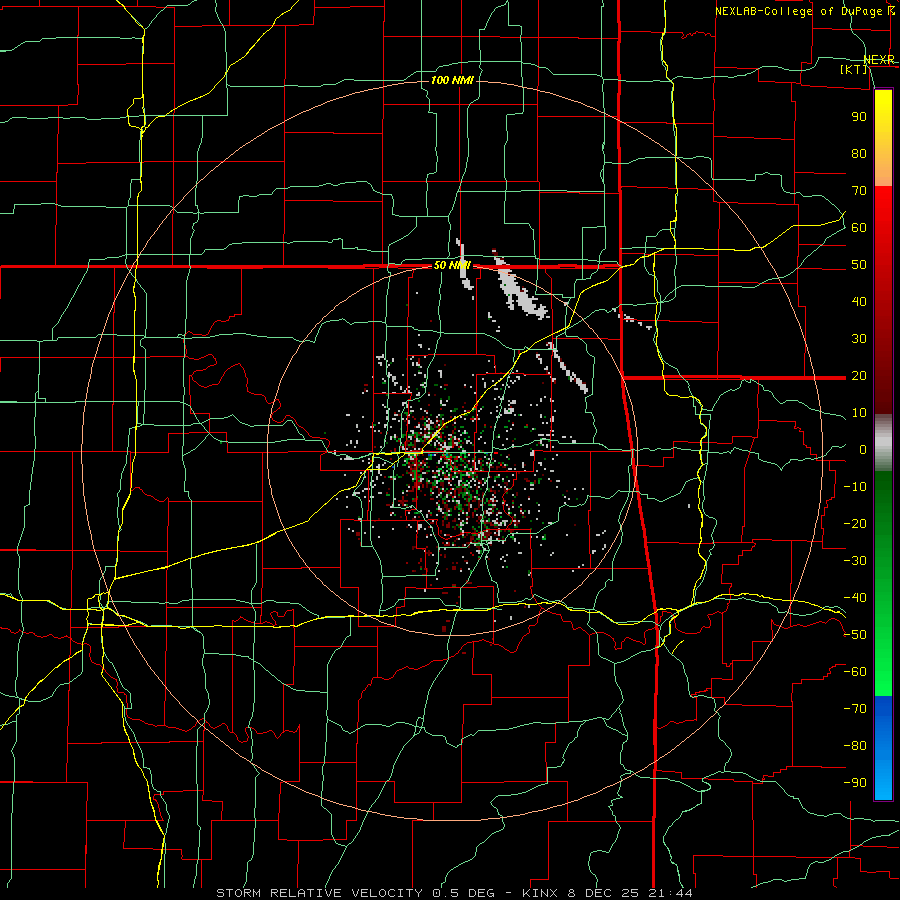Click the 40 value on the velocity scale

click(x=859, y=301)
